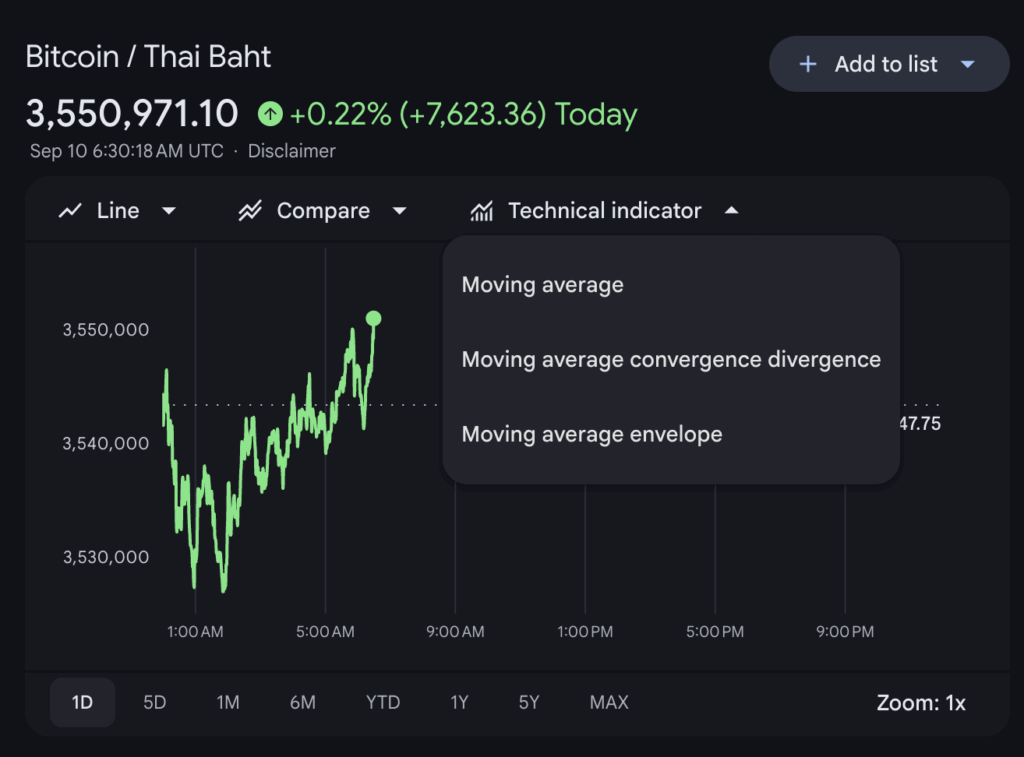
Task: Open the Disclaimer link
Action: (x=292, y=151)
